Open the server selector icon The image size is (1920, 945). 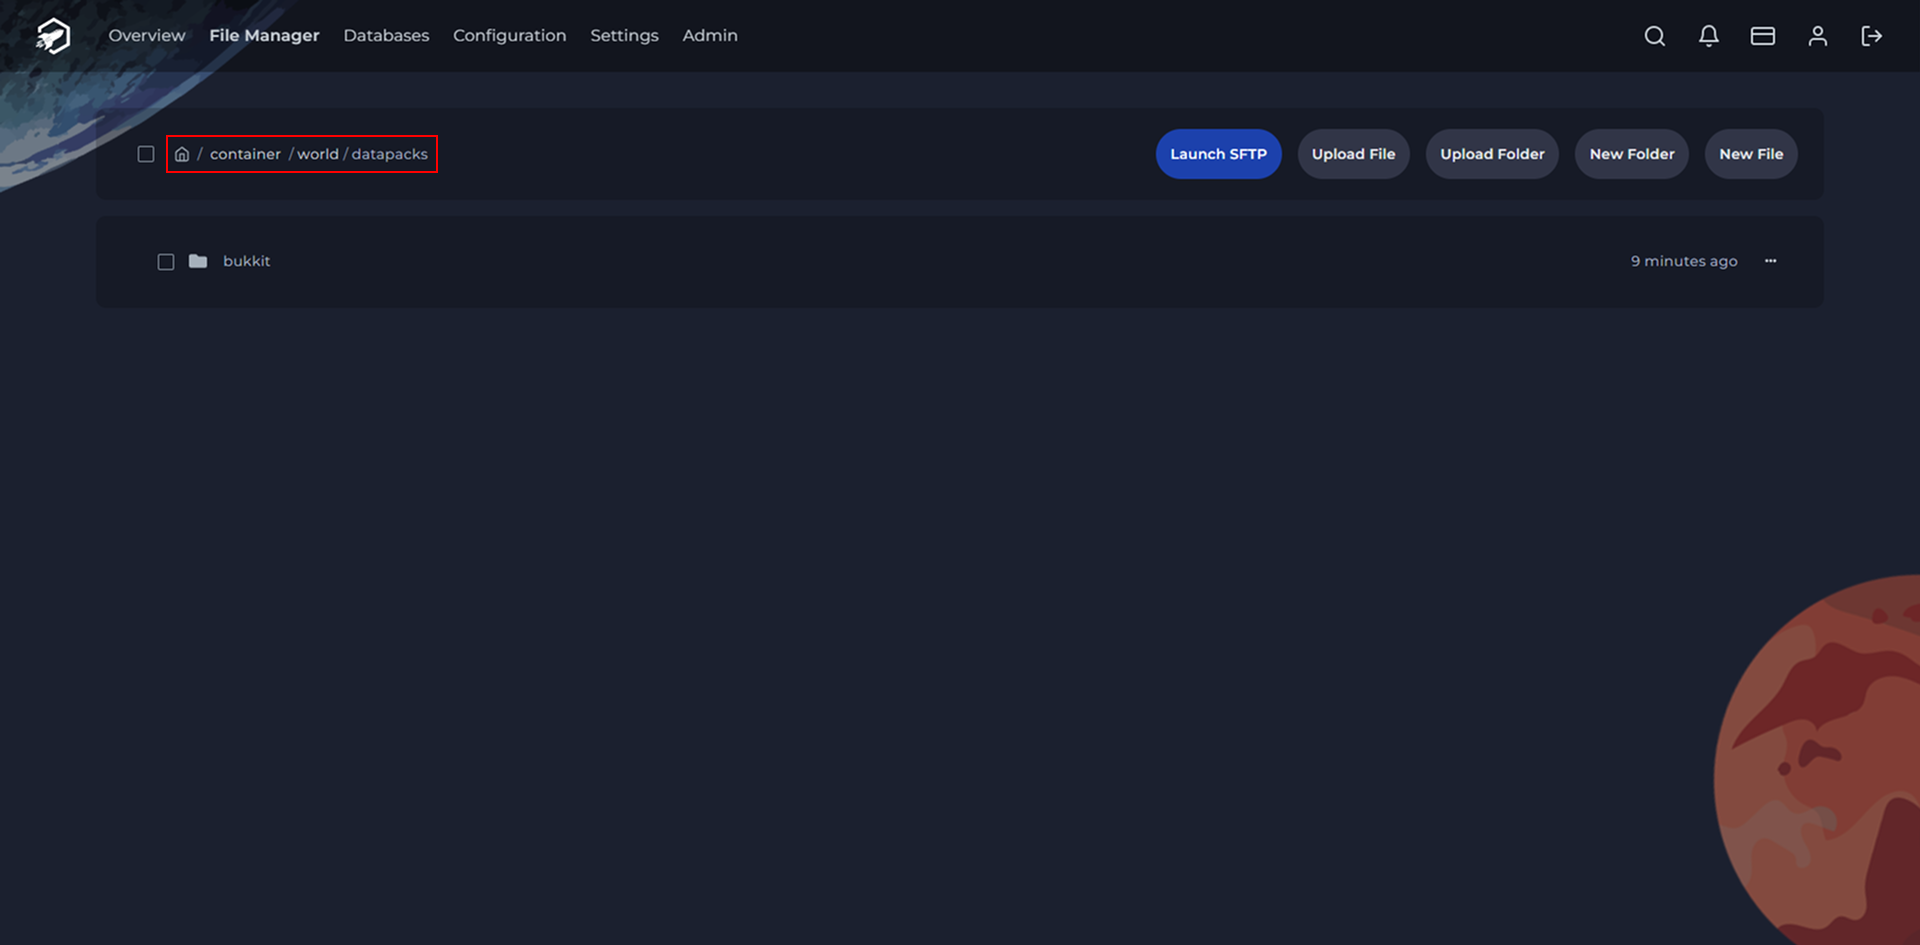(x=1763, y=36)
